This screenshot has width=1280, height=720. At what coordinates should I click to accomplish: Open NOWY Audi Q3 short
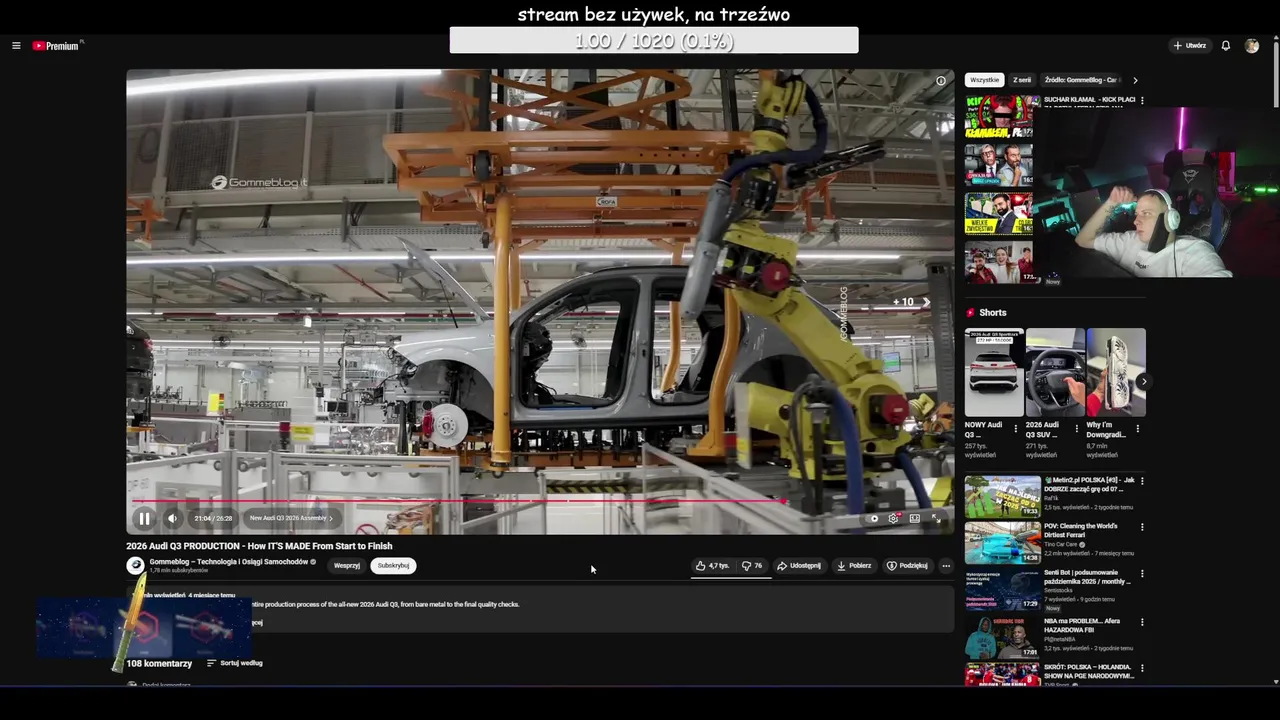click(x=994, y=372)
